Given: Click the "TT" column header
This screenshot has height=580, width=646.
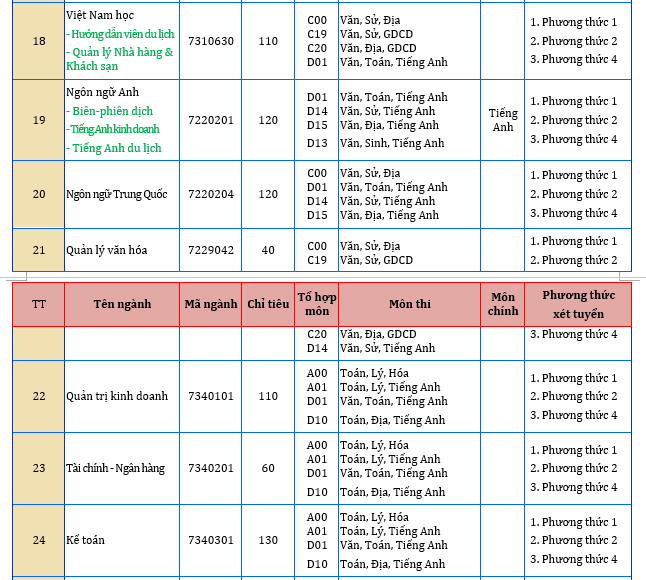Looking at the screenshot, I should pyautogui.click(x=39, y=304).
